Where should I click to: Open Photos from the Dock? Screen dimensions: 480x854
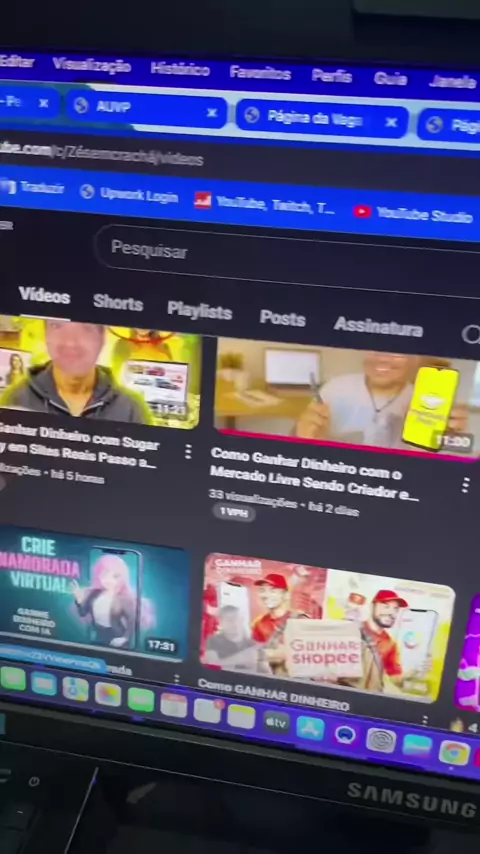point(108,694)
